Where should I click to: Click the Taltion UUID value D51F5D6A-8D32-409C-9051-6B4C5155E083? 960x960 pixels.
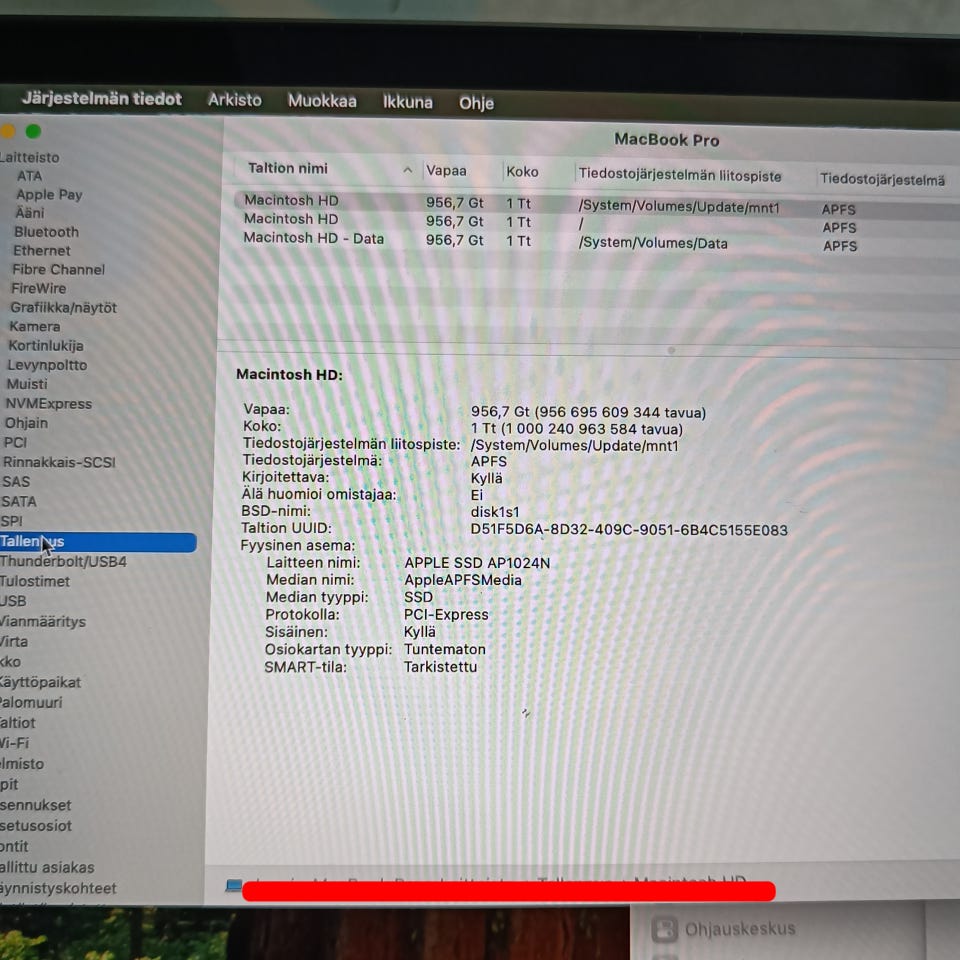click(629, 530)
